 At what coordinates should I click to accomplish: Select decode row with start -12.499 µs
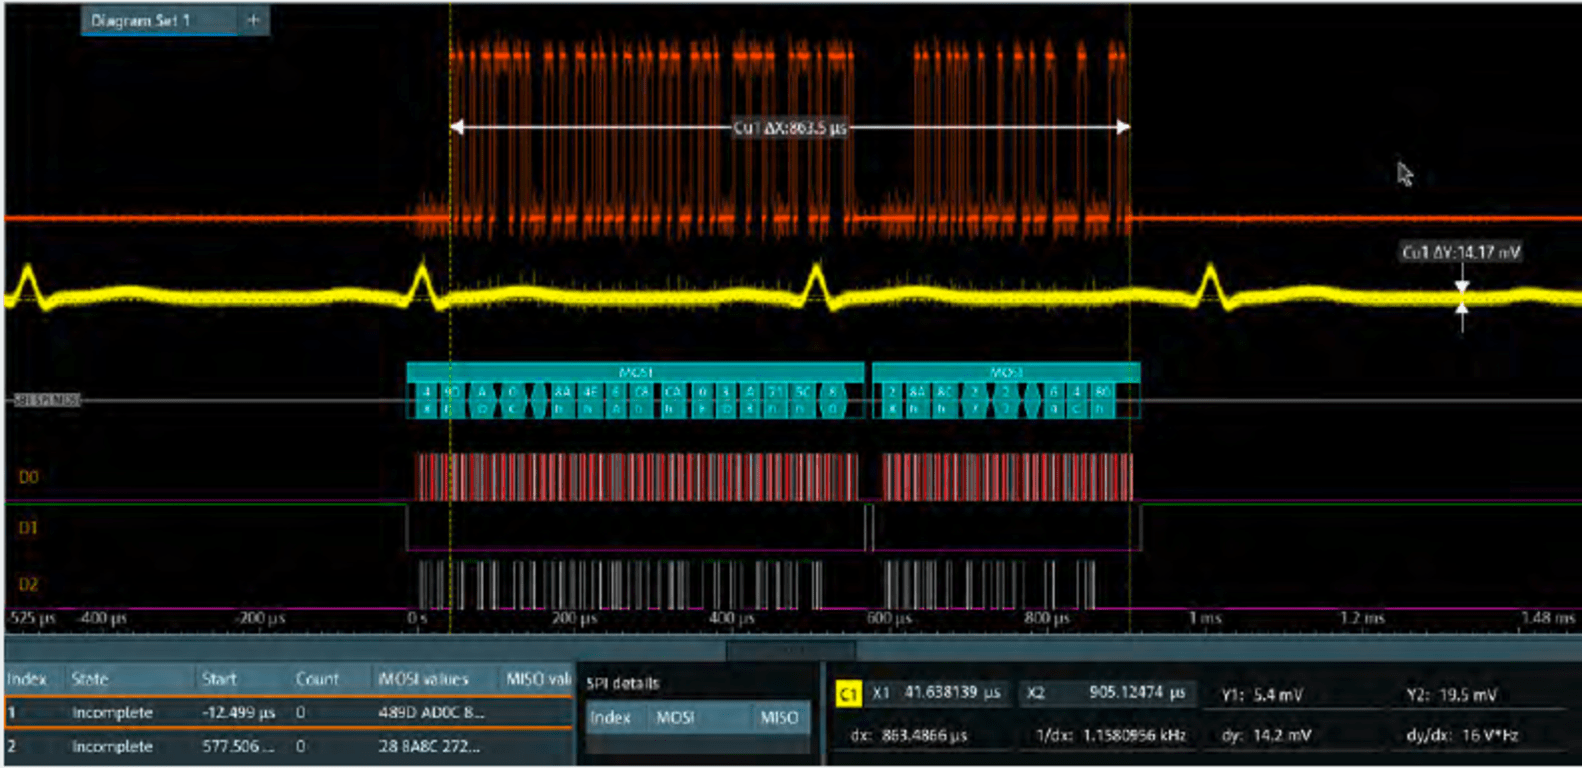[x=289, y=713]
